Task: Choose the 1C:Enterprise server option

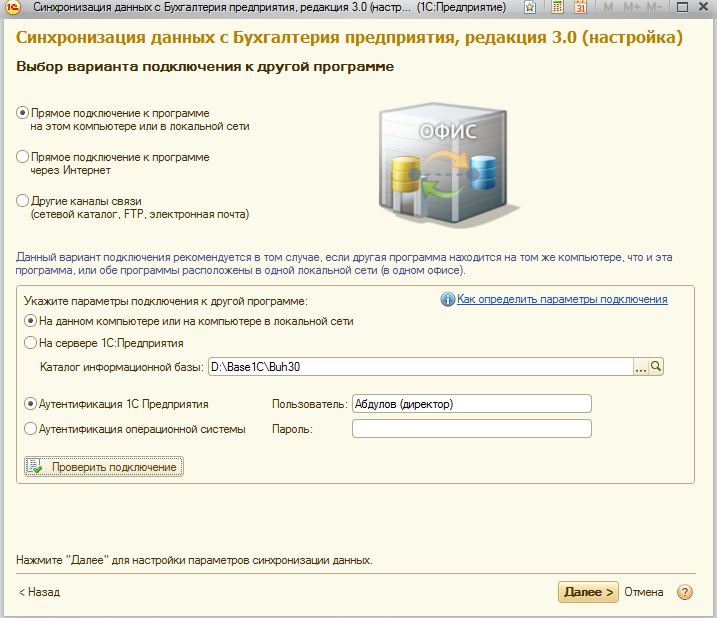Action: coord(30,343)
